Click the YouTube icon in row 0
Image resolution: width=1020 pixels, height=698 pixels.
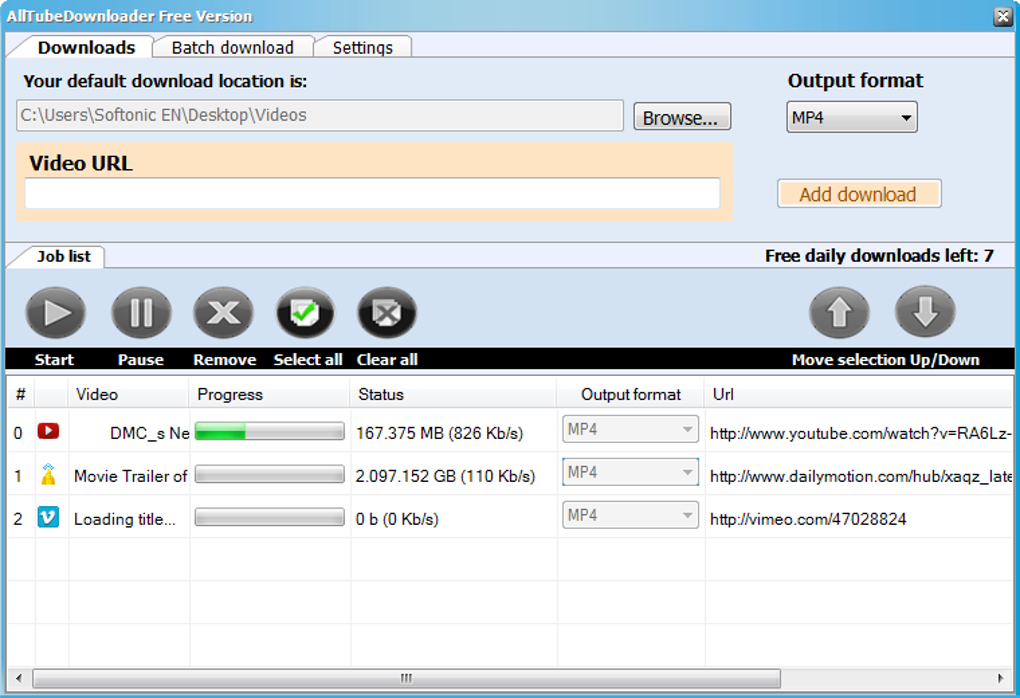point(48,431)
